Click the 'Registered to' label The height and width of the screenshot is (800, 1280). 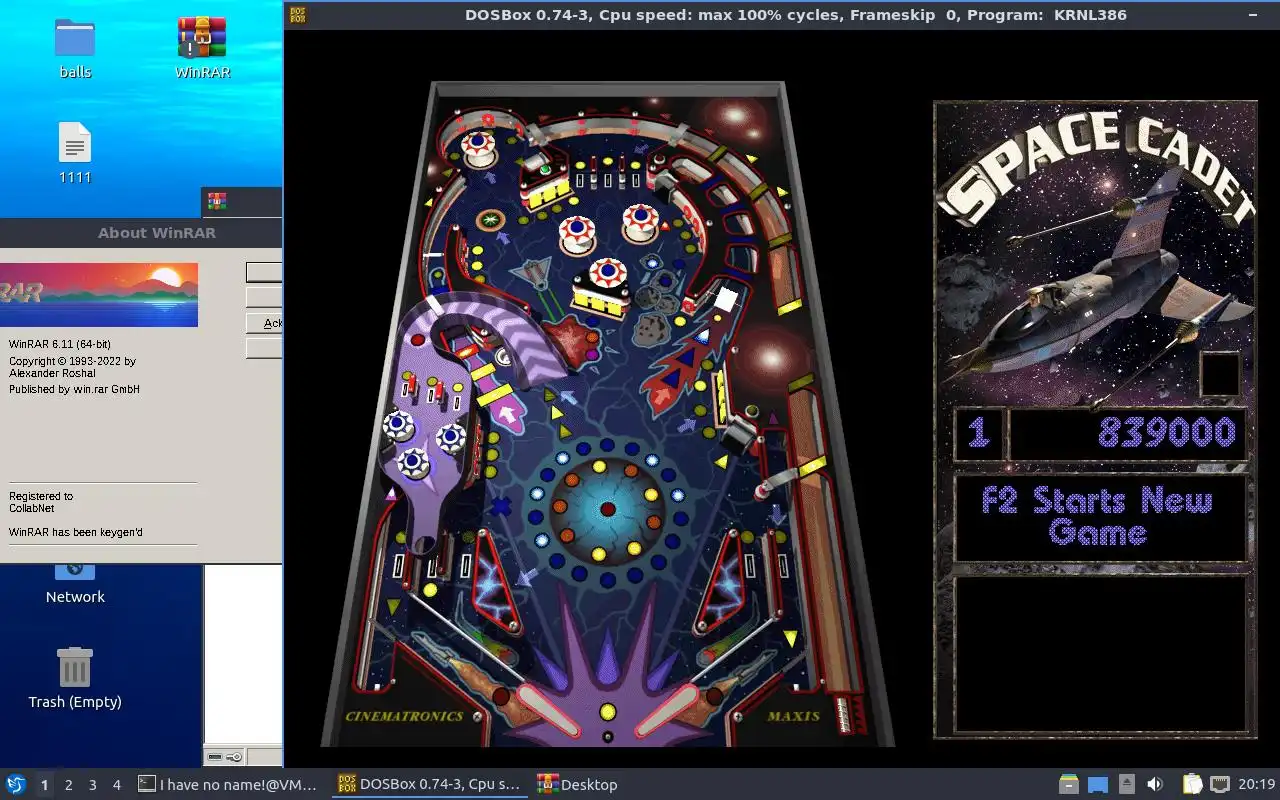pyautogui.click(x=41, y=496)
